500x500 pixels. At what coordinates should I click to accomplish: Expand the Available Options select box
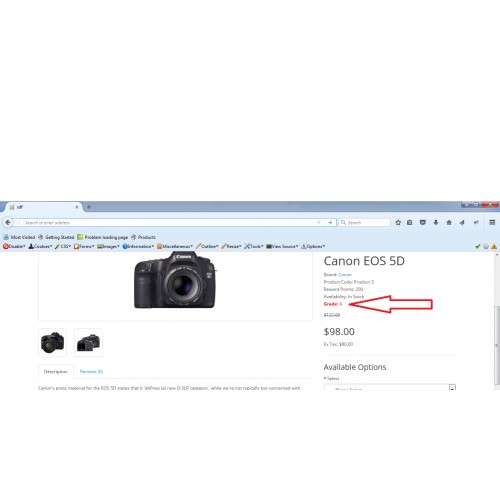click(390, 387)
